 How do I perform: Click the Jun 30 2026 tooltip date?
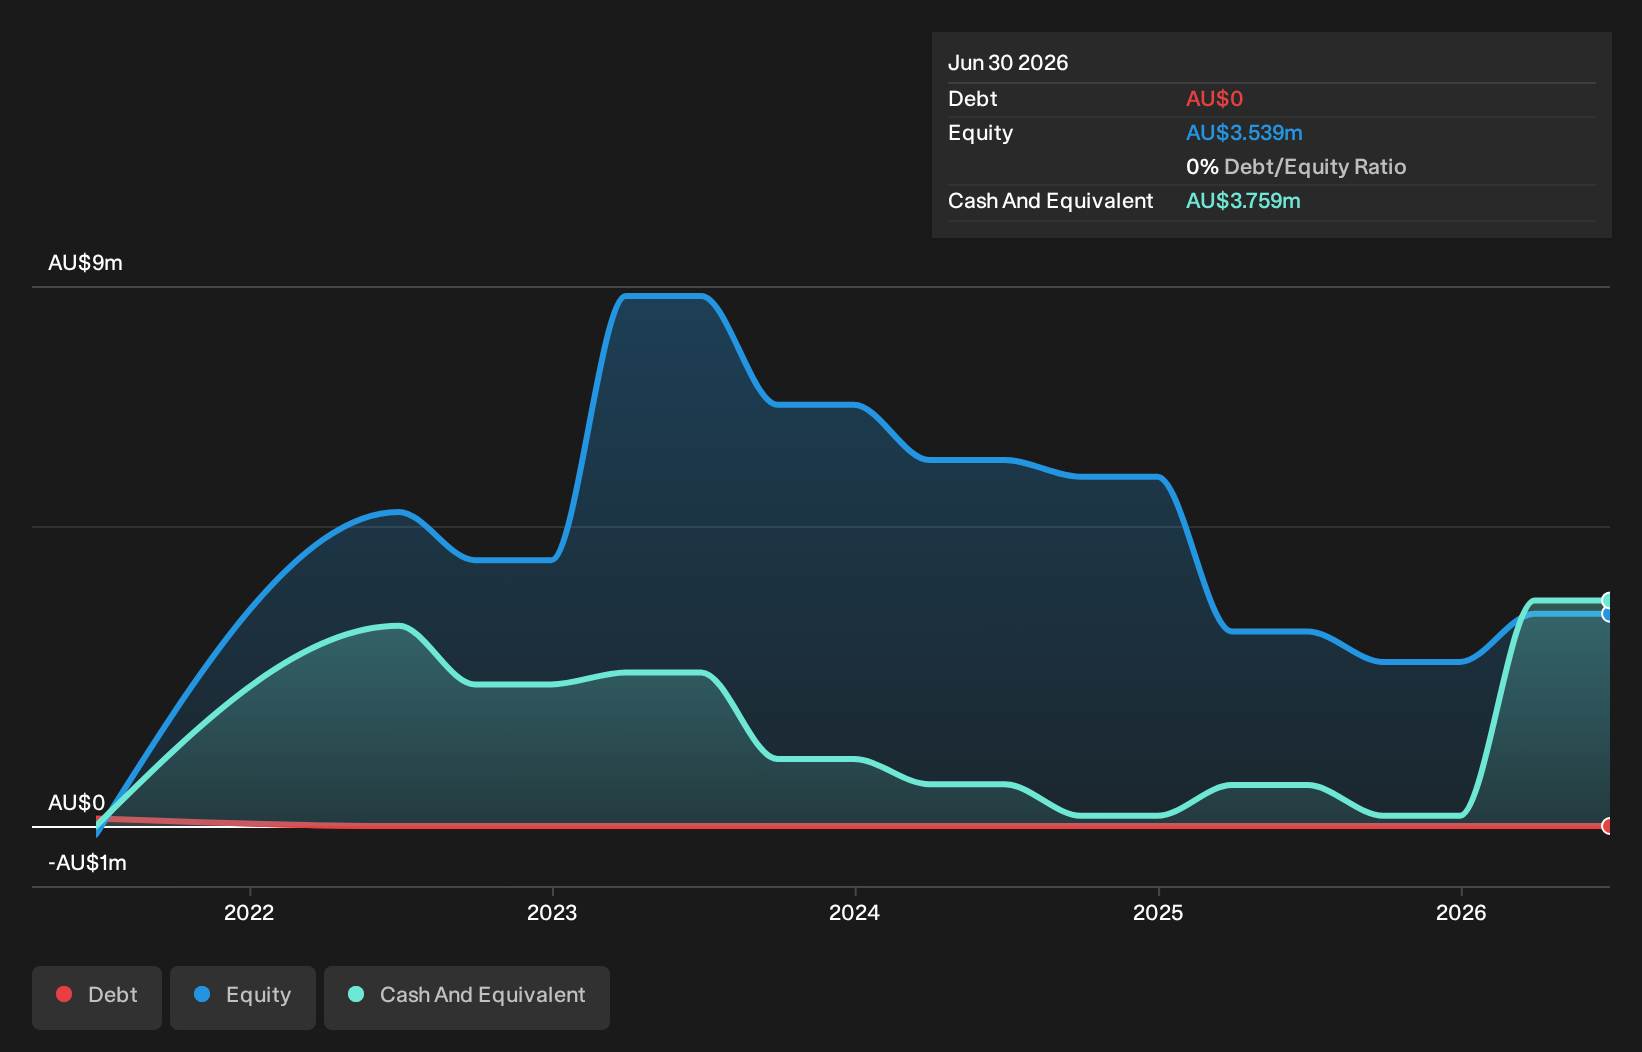[x=1008, y=63]
